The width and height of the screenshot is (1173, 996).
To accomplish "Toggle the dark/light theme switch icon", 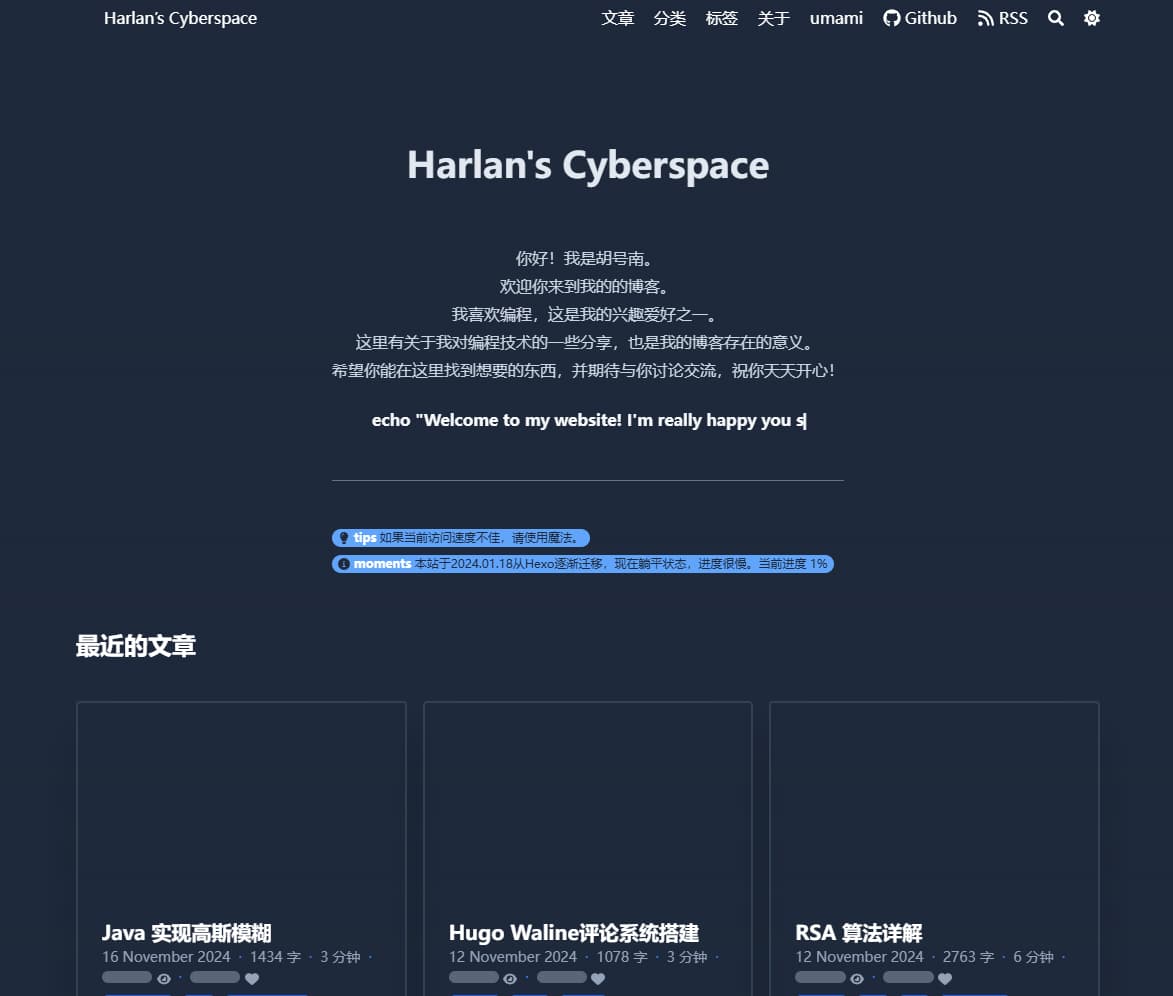I will click(x=1091, y=18).
